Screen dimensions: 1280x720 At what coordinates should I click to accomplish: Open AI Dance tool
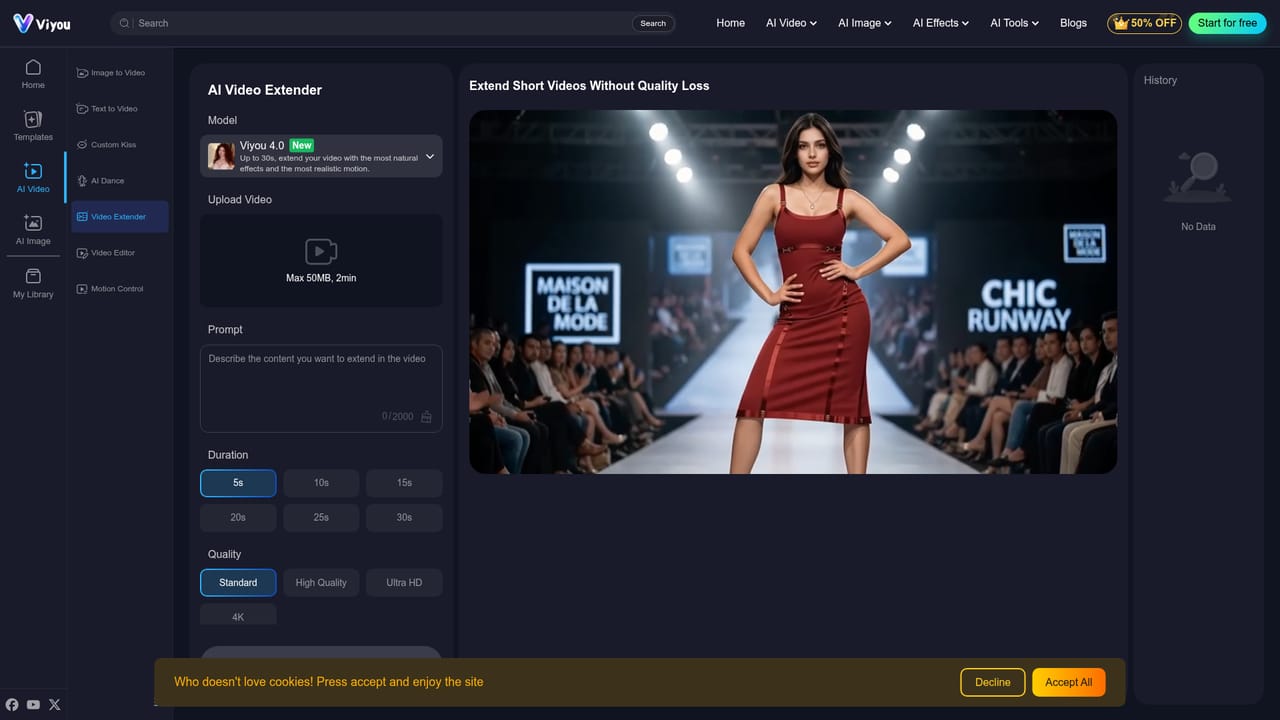click(x=120, y=181)
